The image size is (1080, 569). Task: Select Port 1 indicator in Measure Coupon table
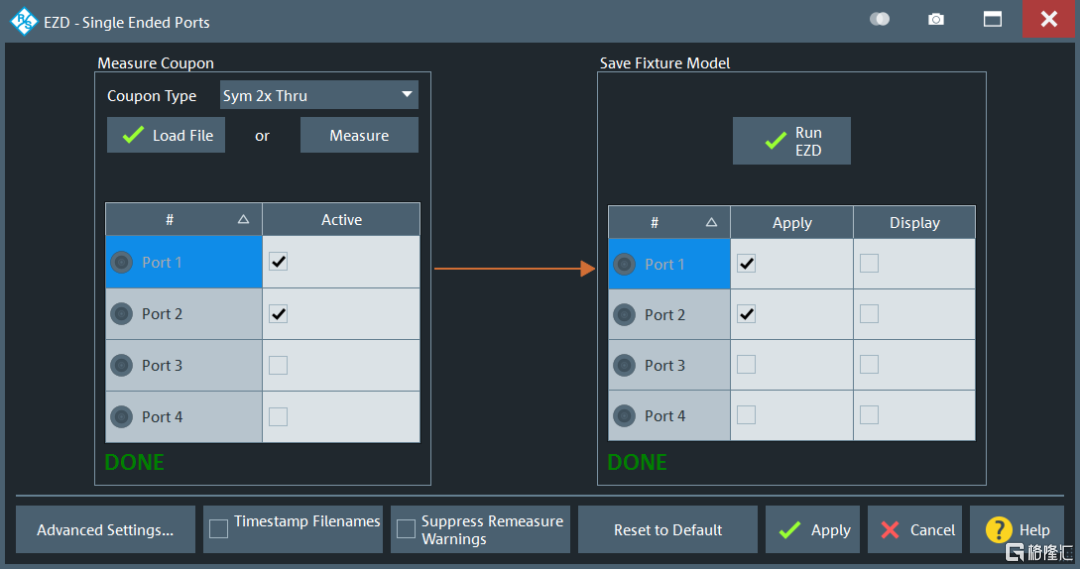pos(122,262)
